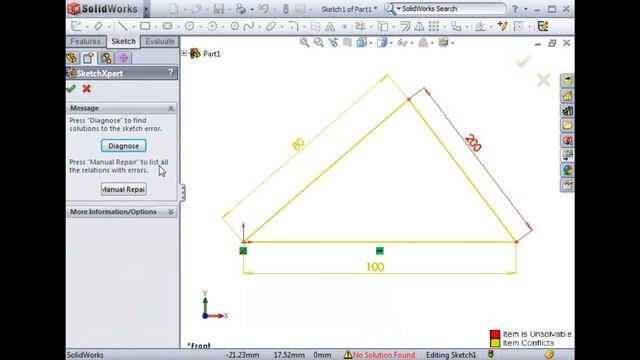Select the Spline sketch tool
Screen dimensions: 640x360
tap(249, 26)
